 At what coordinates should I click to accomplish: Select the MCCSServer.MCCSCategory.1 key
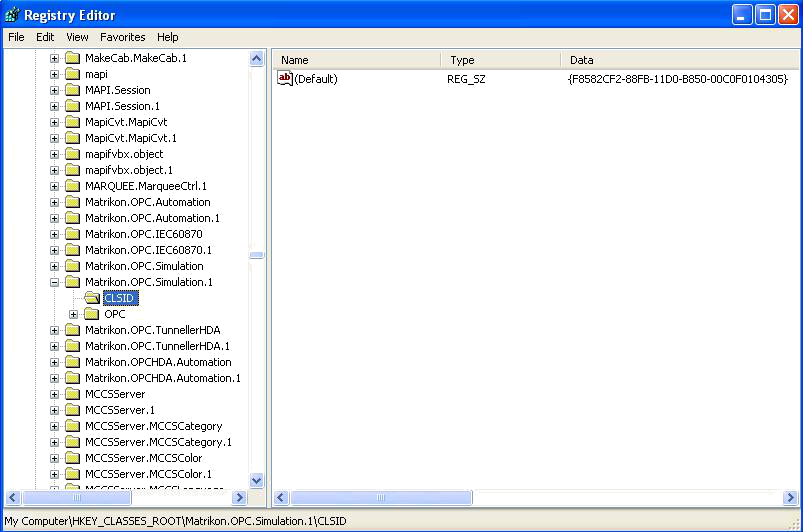[x=158, y=442]
